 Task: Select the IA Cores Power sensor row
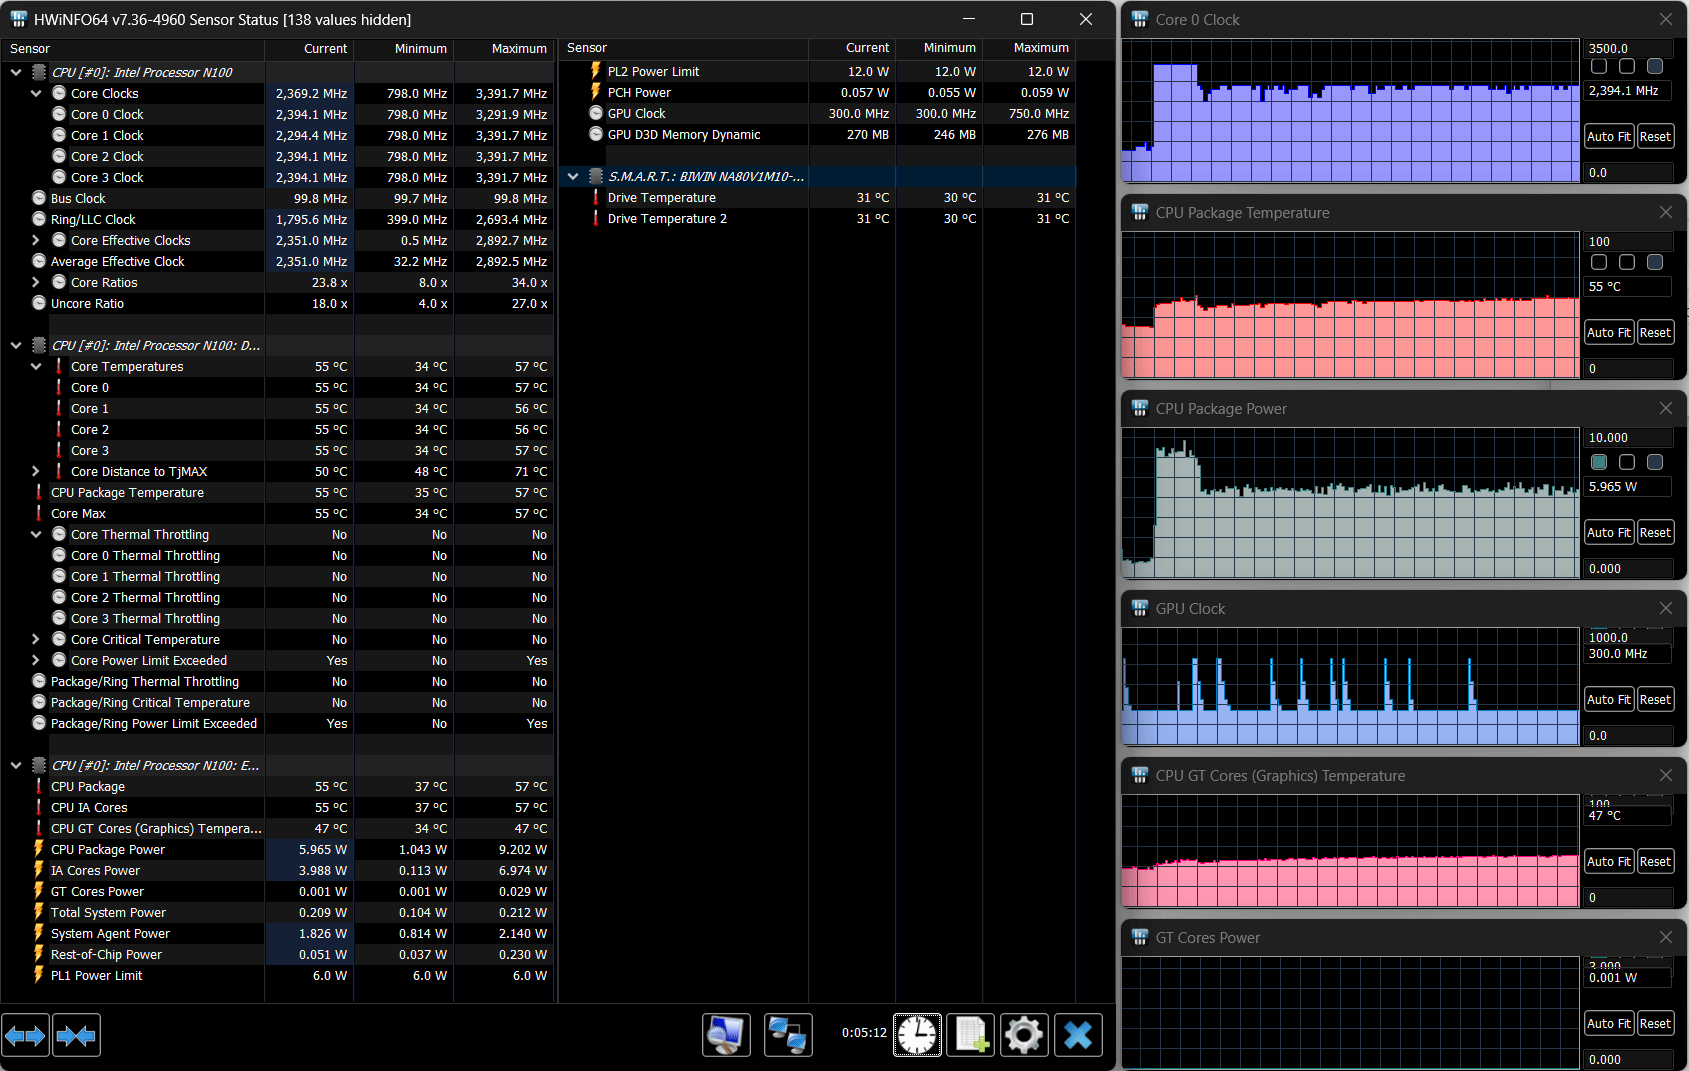pos(95,871)
